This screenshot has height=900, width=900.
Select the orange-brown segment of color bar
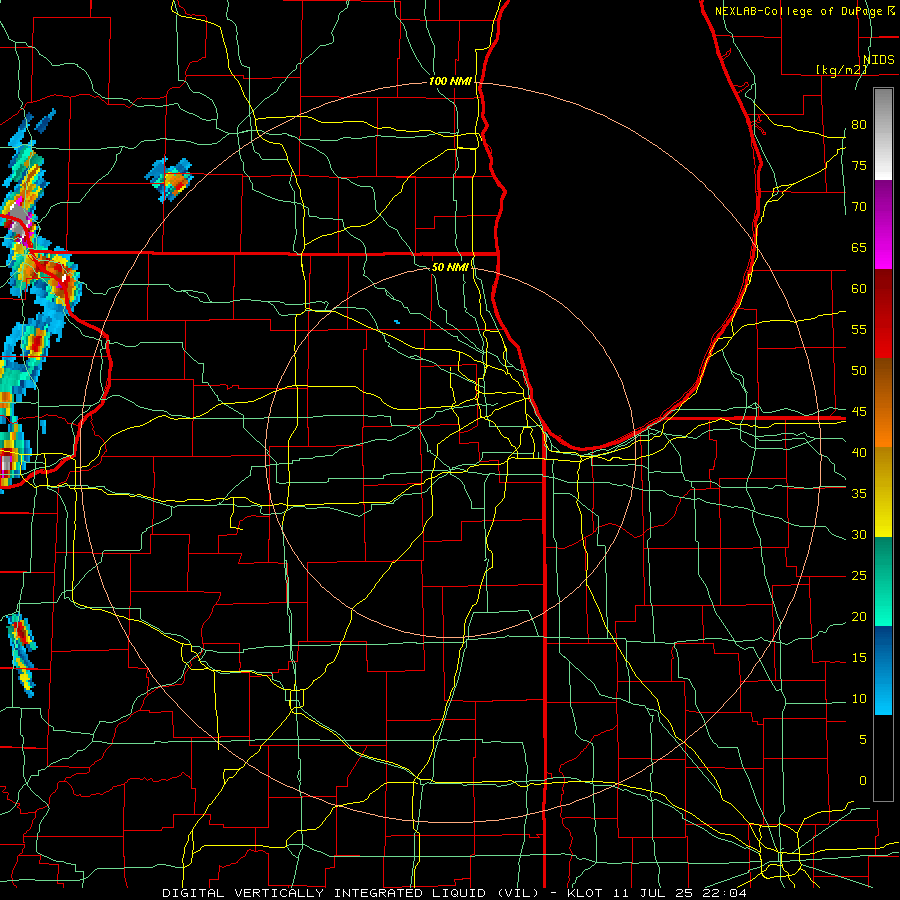pos(883,403)
